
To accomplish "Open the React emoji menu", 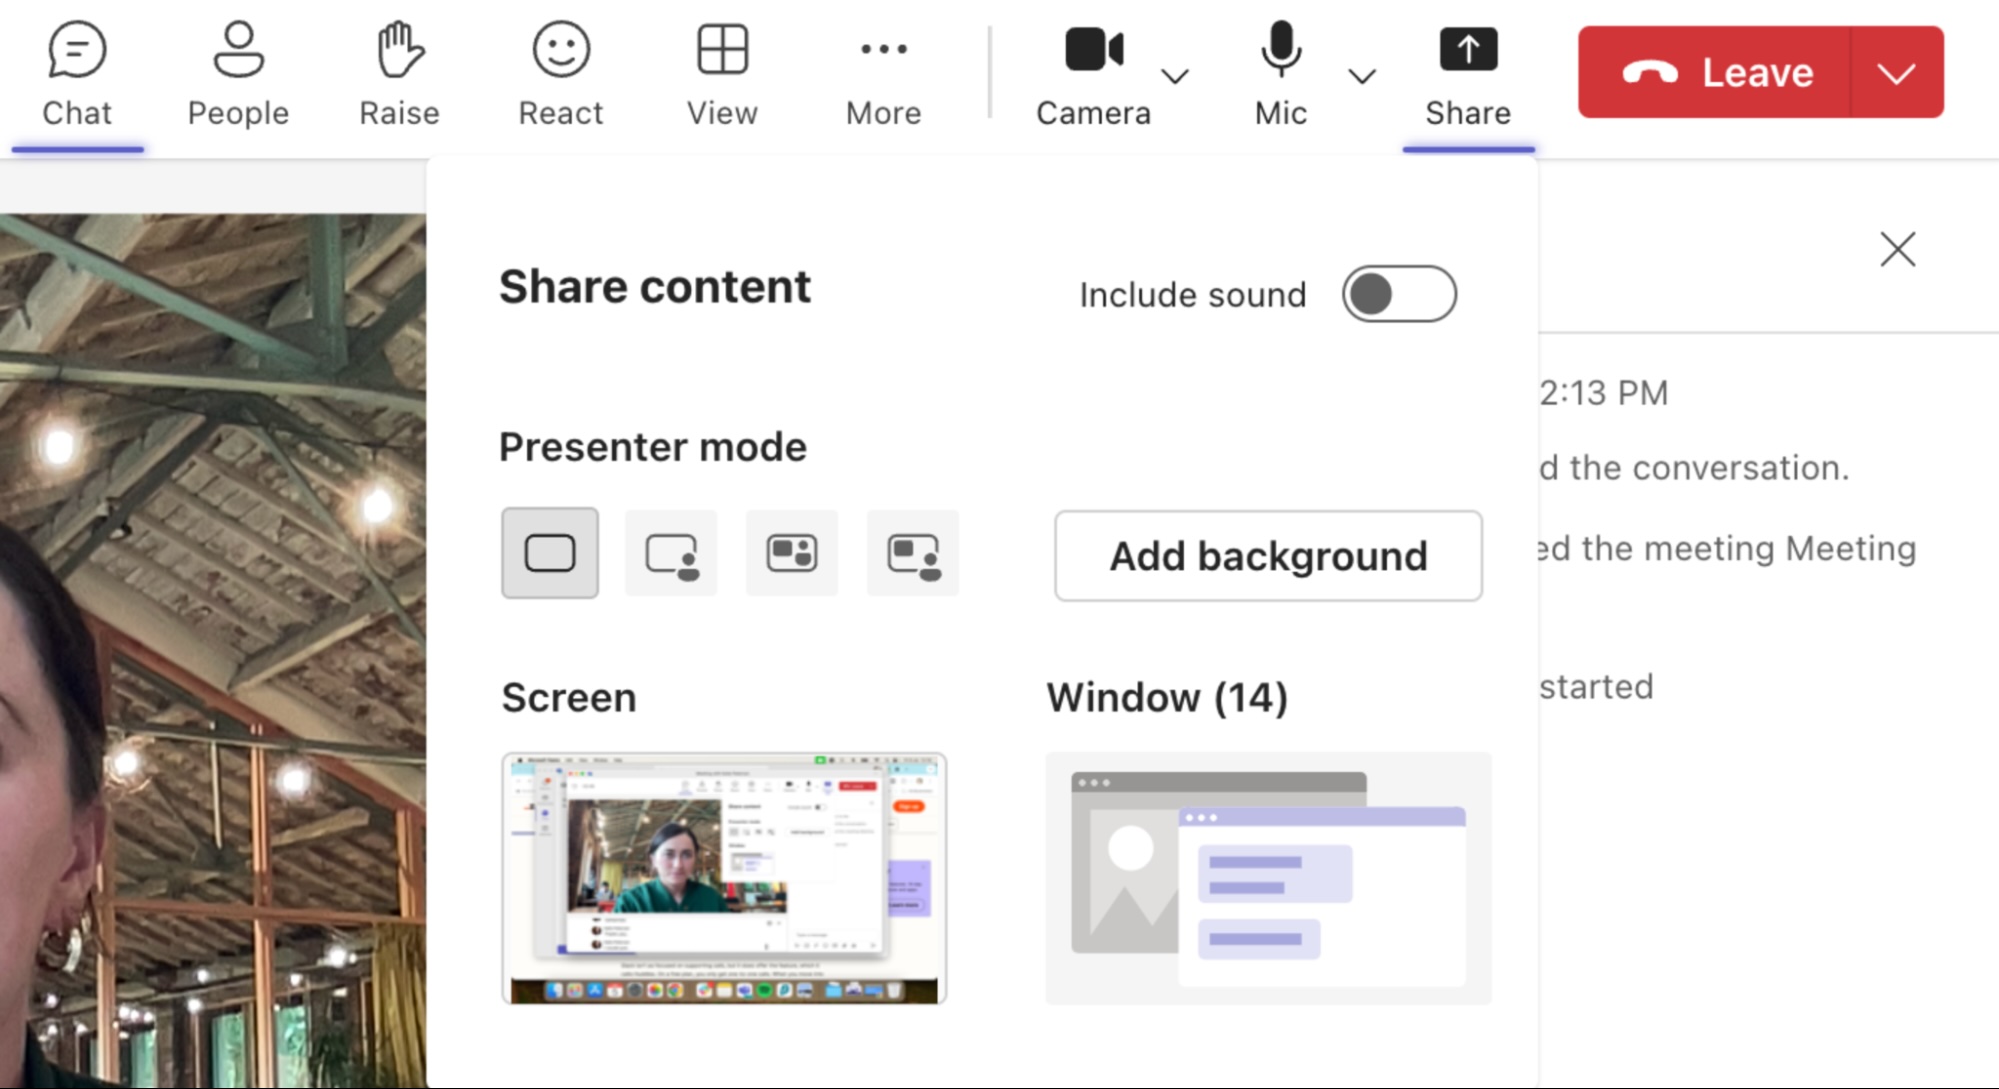I will (x=561, y=76).
